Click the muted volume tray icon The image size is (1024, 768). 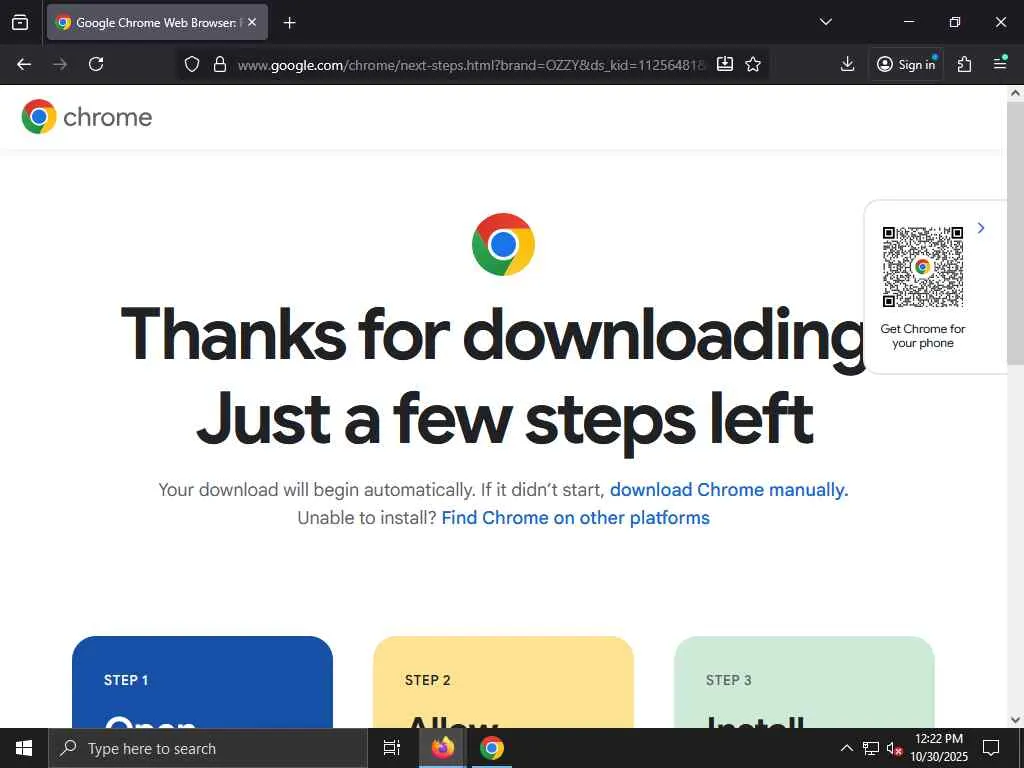click(x=895, y=748)
